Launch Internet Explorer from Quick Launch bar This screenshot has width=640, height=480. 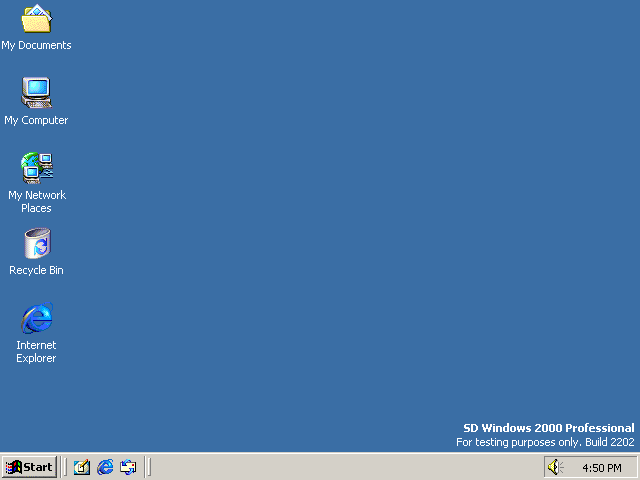coord(105,467)
